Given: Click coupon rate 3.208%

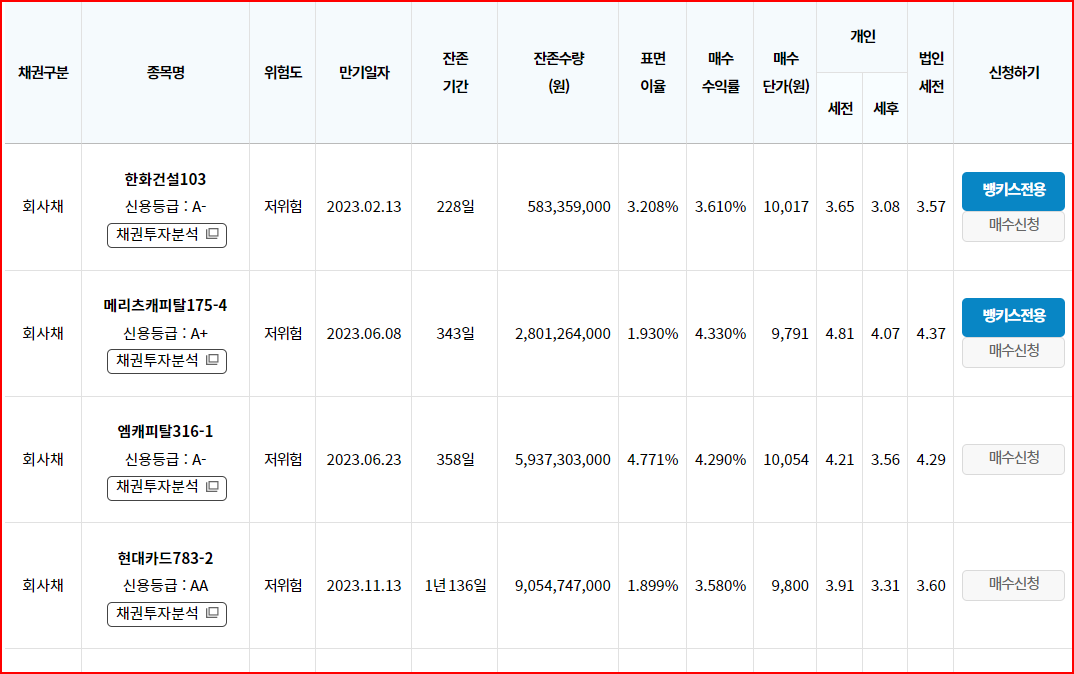Looking at the screenshot, I should click(653, 207).
